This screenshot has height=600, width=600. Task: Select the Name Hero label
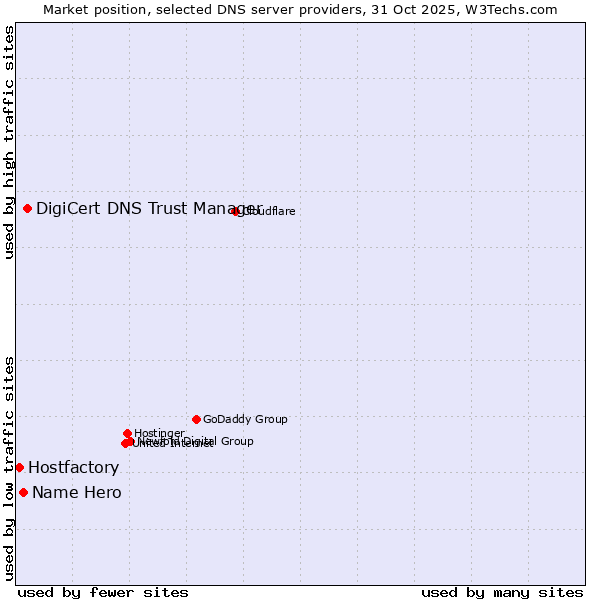coord(76,492)
